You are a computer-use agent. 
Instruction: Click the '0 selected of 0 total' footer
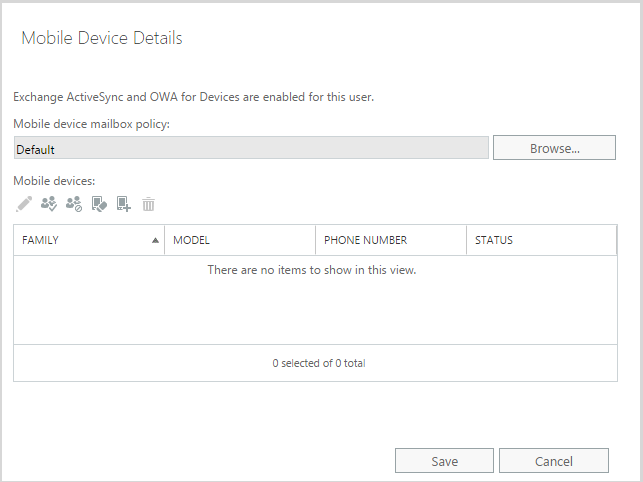click(318, 363)
